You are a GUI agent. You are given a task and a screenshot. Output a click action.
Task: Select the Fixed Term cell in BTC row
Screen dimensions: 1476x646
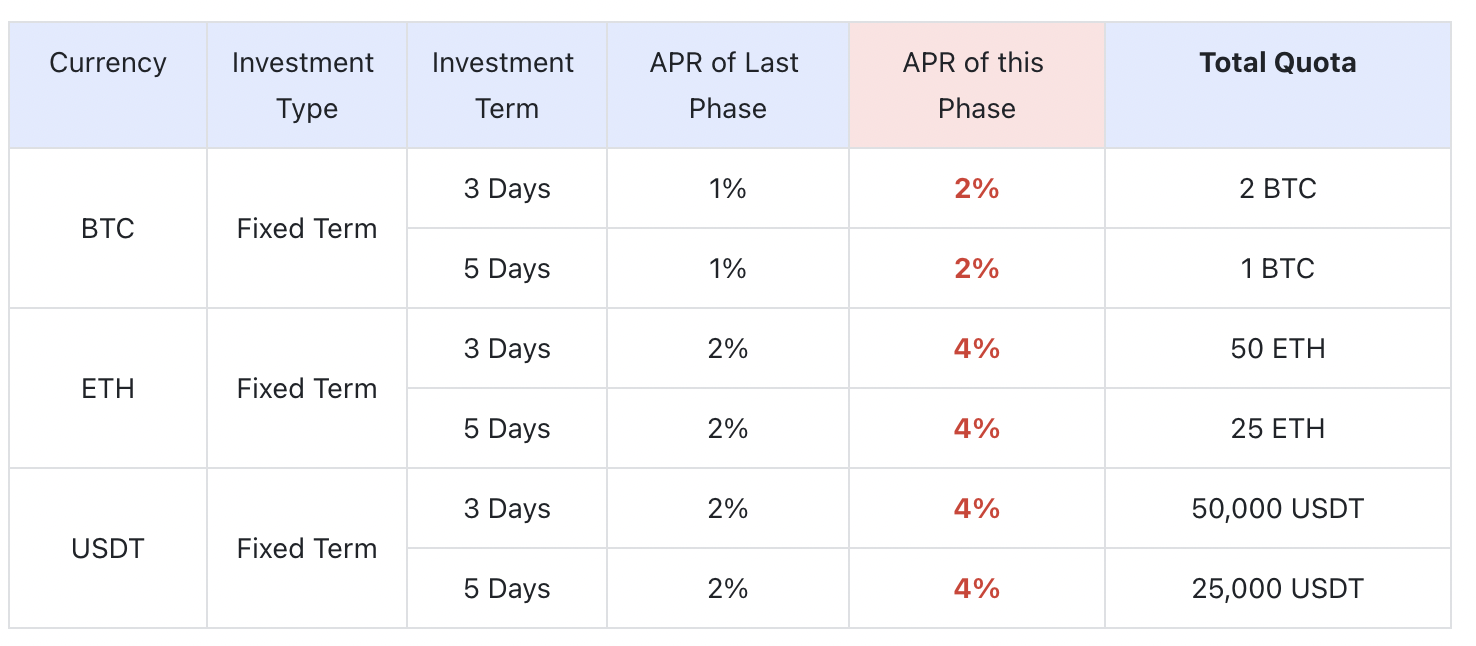coord(306,229)
